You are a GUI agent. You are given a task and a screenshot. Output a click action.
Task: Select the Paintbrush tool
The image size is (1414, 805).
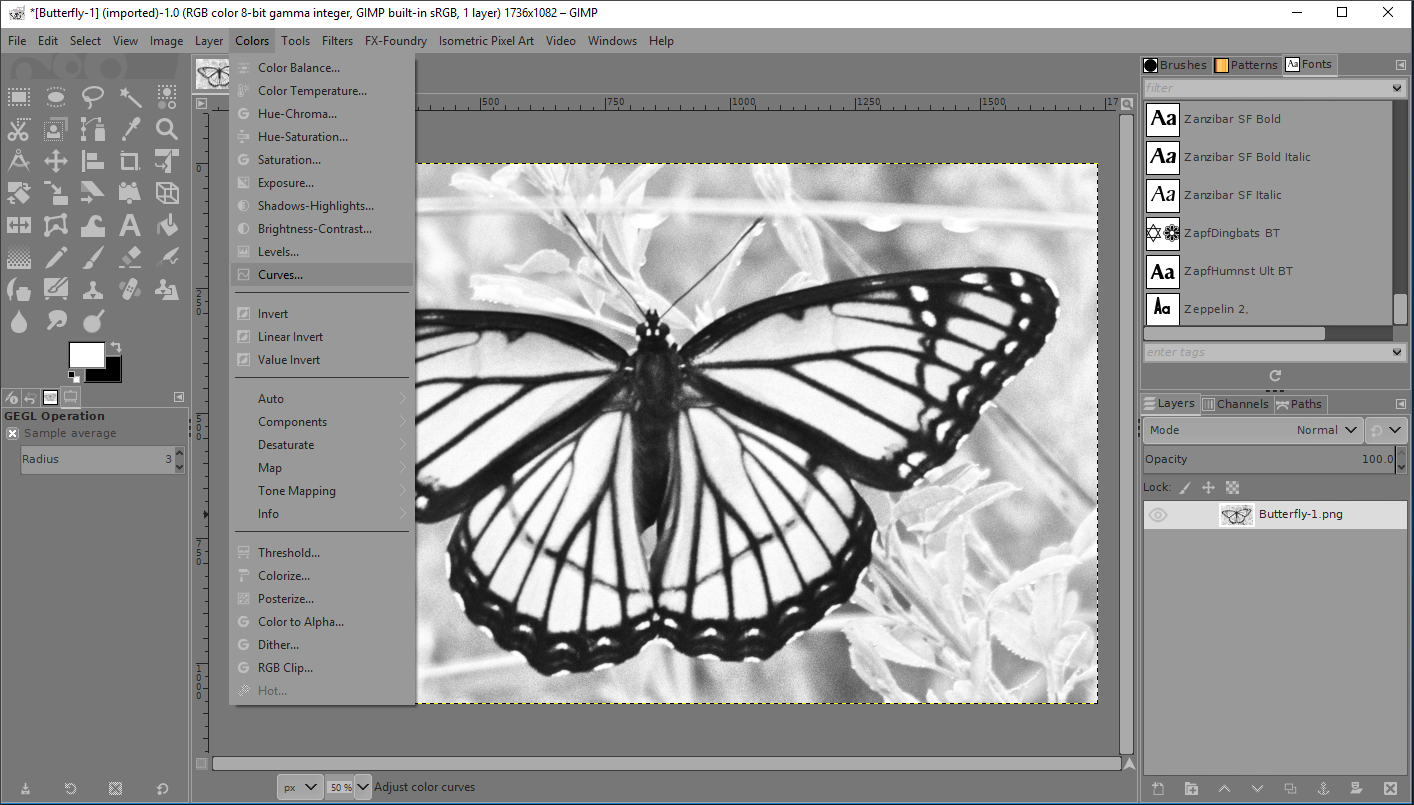pyautogui.click(x=93, y=257)
